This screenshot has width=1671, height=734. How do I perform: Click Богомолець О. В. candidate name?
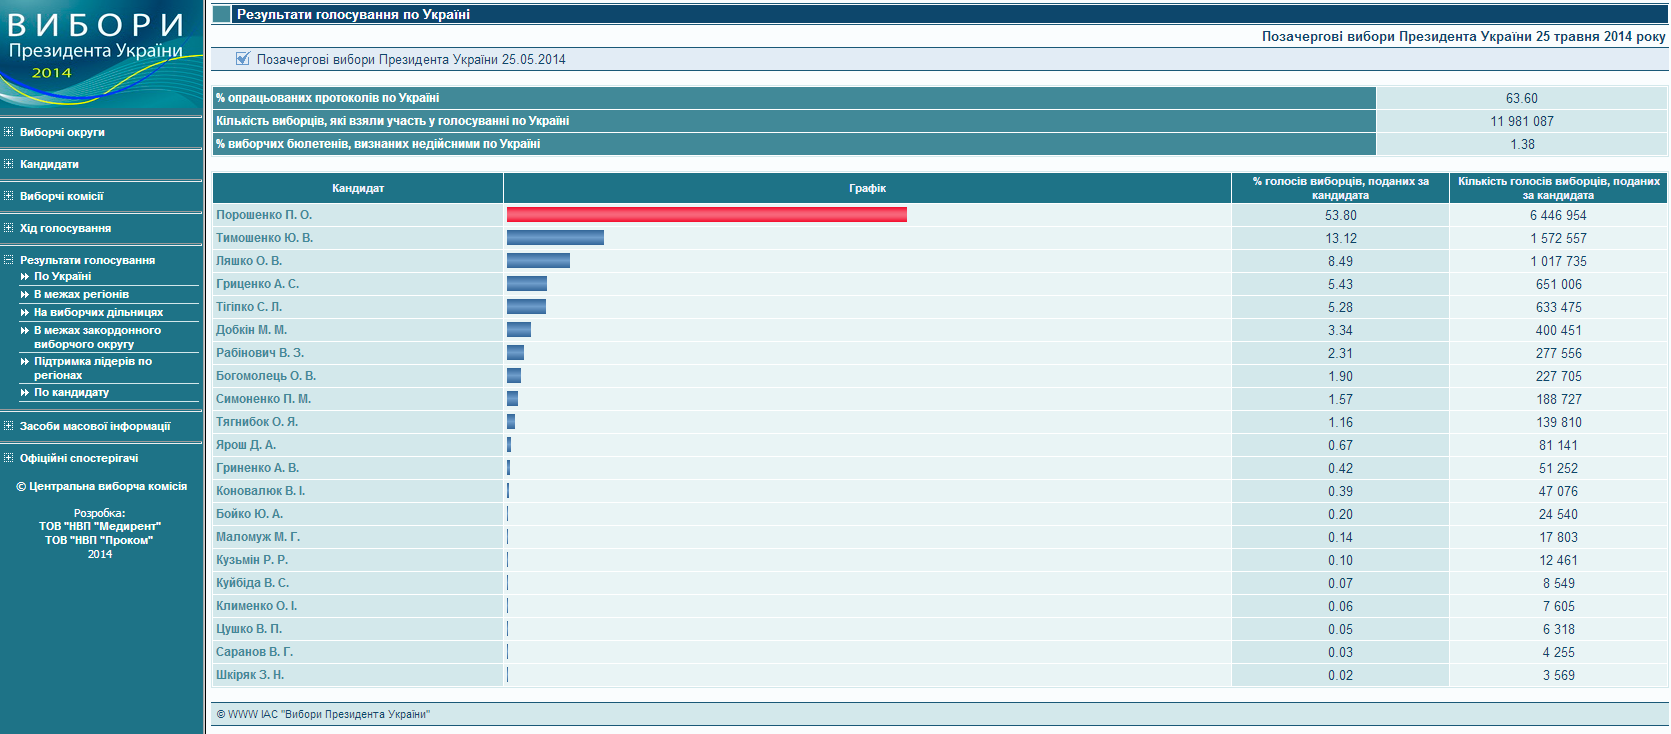click(266, 376)
